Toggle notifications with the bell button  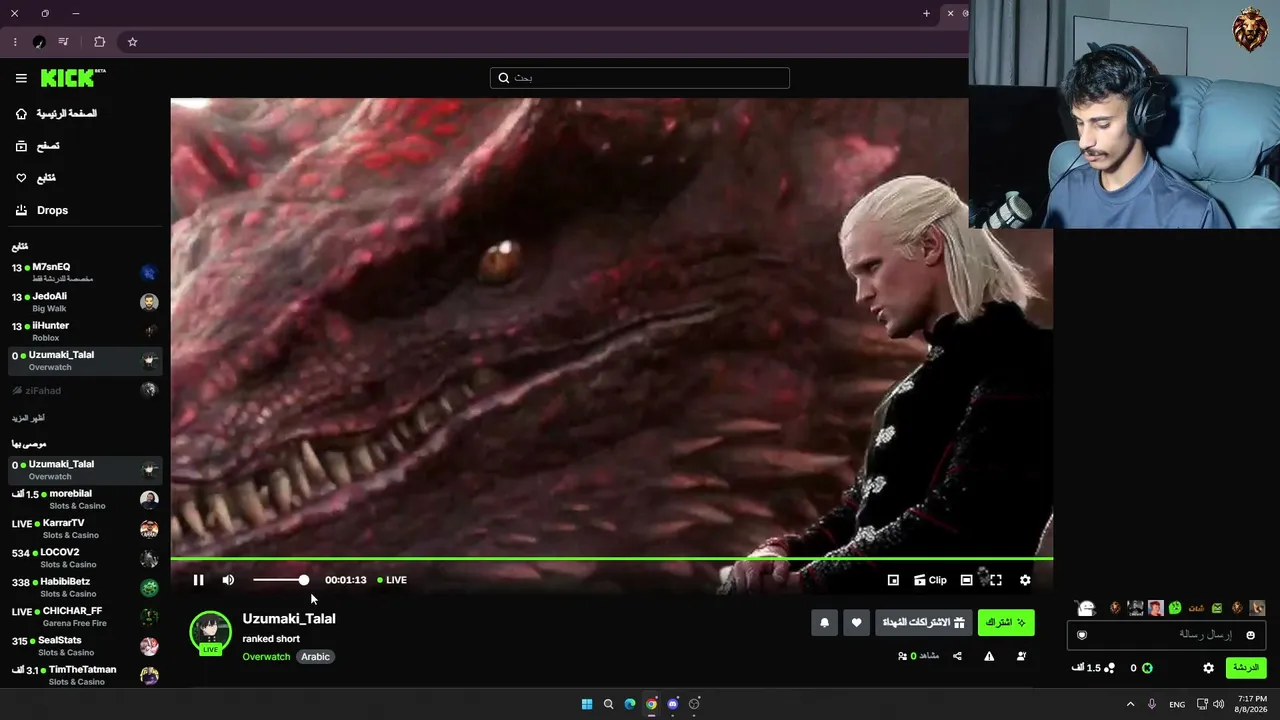[x=824, y=623]
